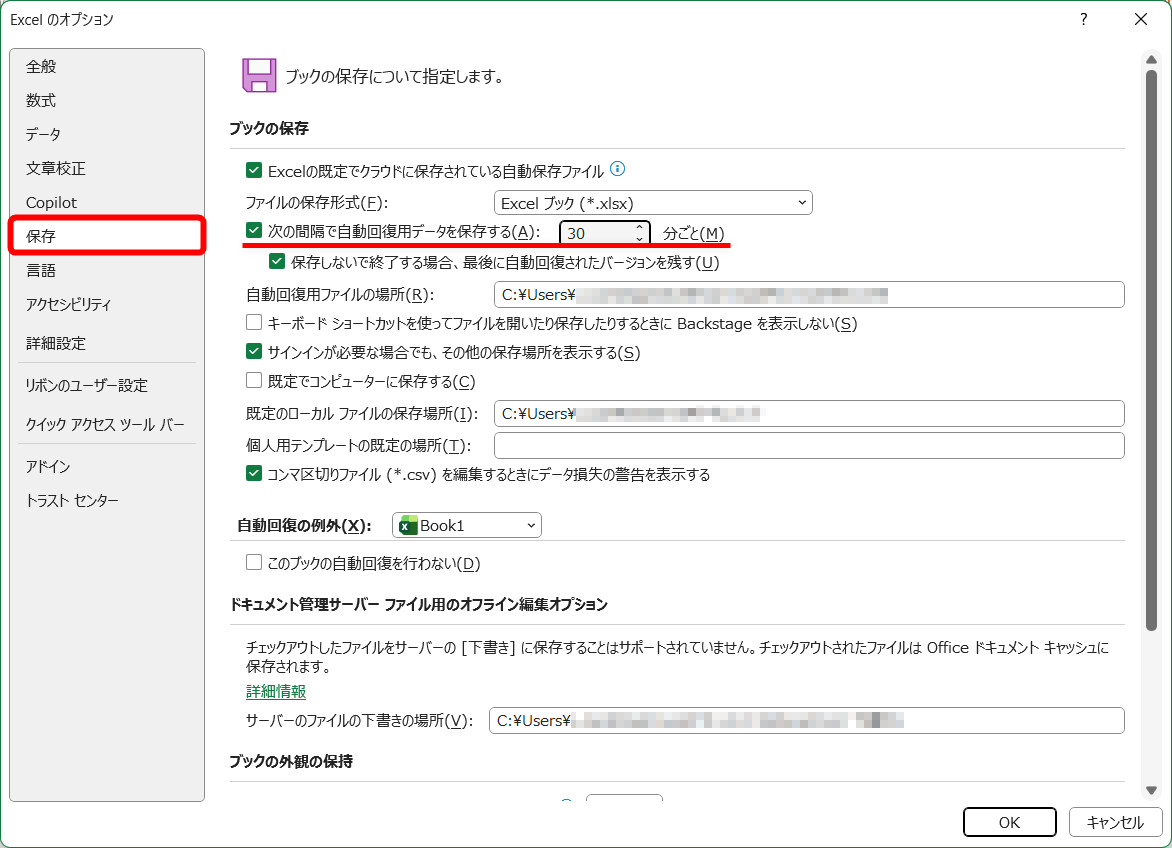Toggle off サインインが必要な場合でも保存場所を表示する

[253, 352]
